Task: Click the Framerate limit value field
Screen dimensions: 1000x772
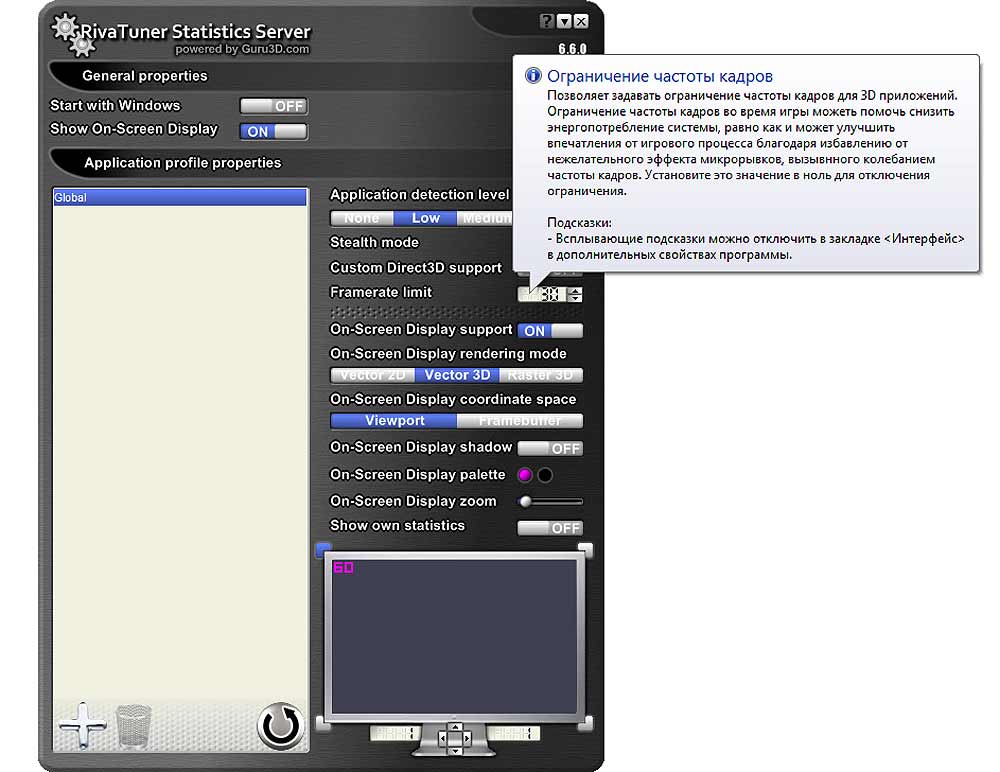Action: click(x=543, y=294)
